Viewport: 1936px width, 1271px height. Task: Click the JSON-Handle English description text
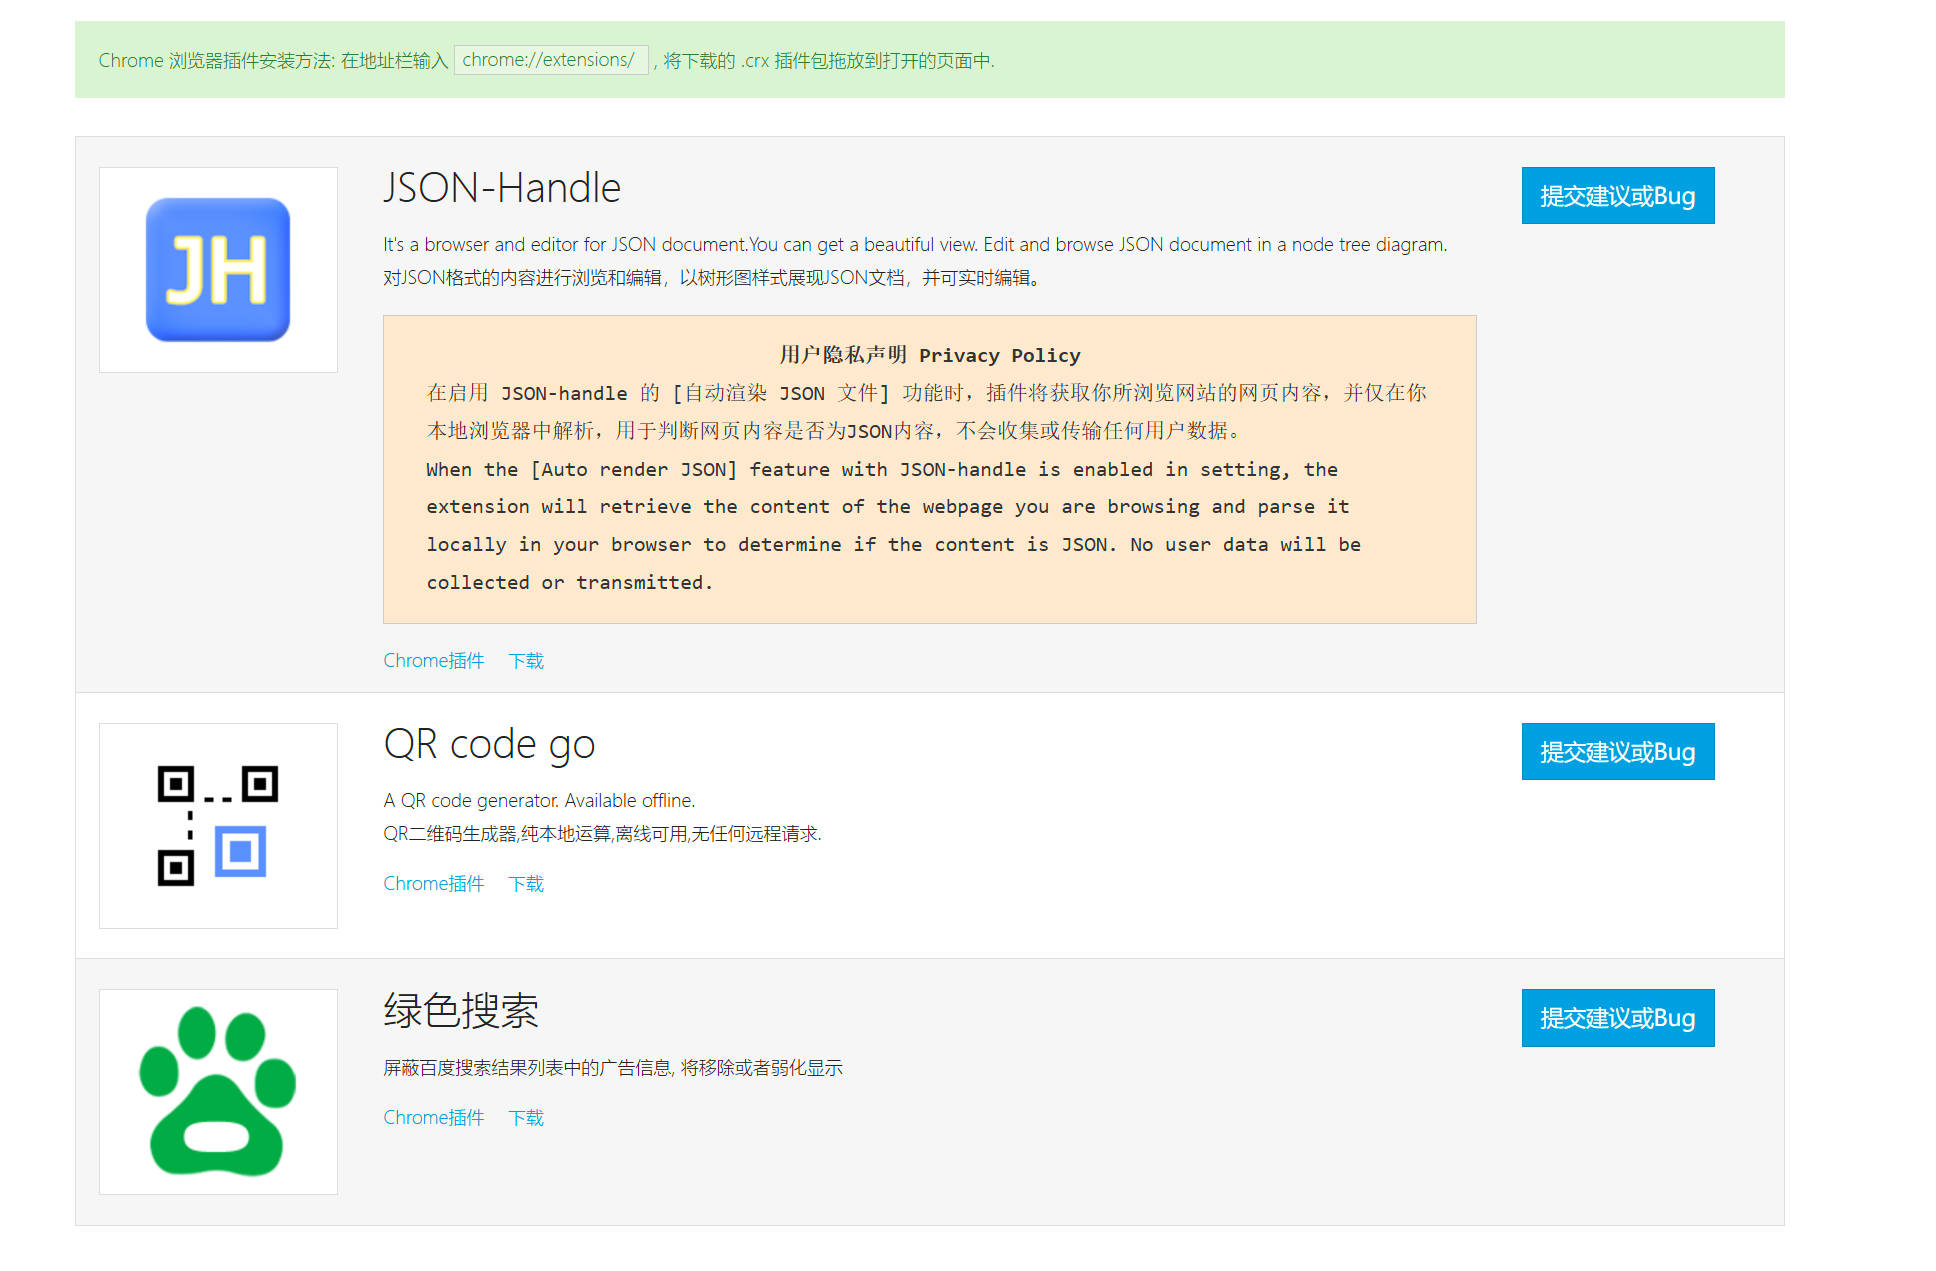[x=914, y=244]
